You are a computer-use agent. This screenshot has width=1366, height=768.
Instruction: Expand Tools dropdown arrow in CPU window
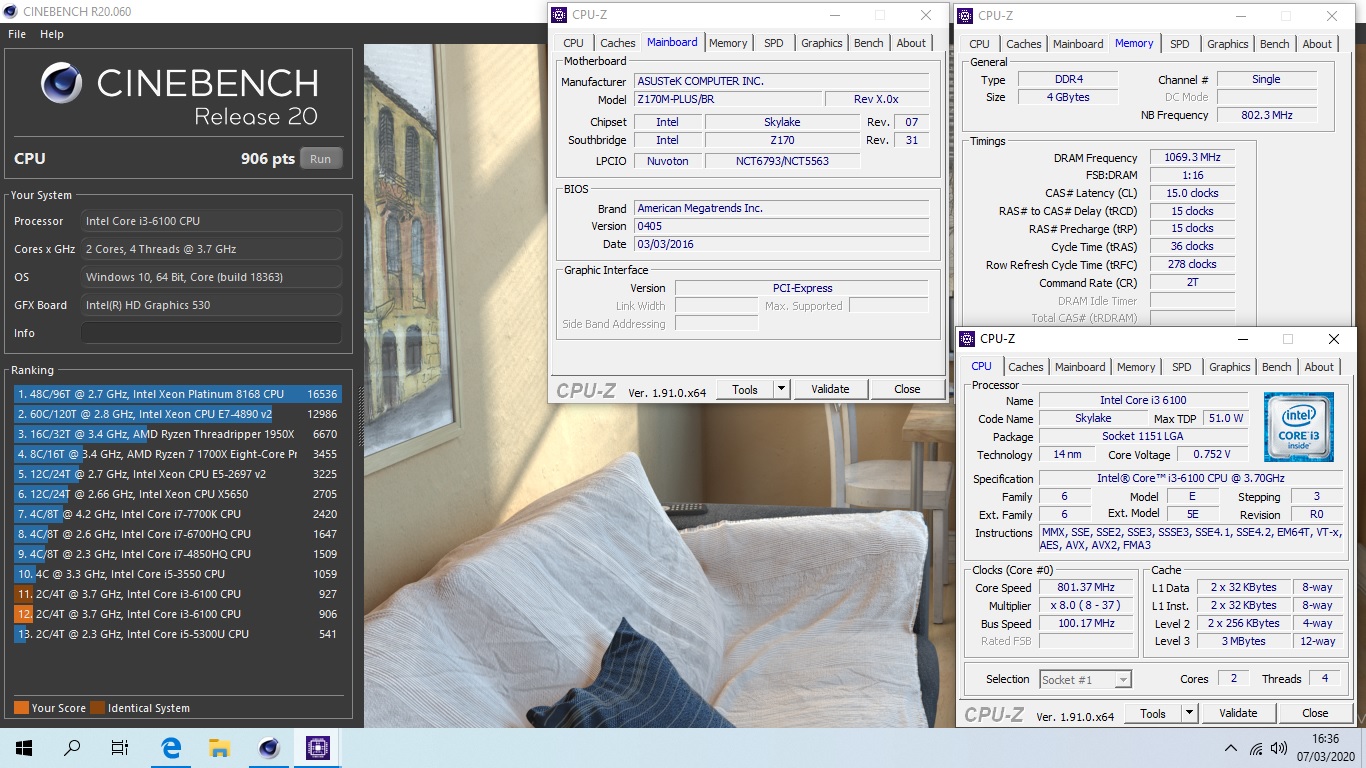tap(1190, 713)
